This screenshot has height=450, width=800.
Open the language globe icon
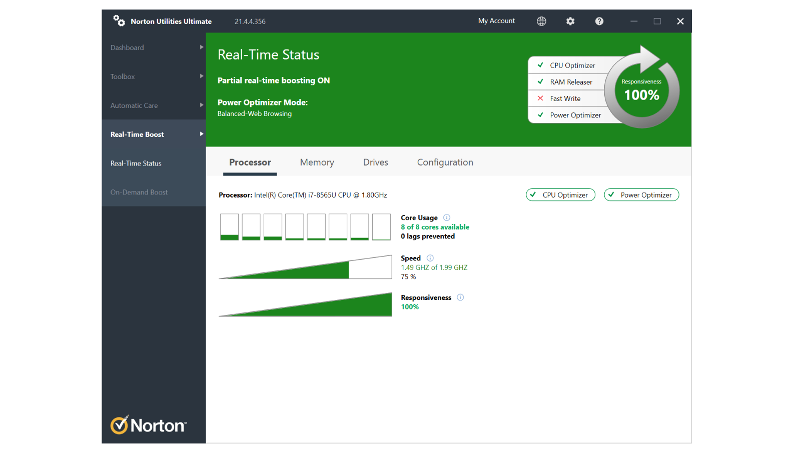(541, 21)
